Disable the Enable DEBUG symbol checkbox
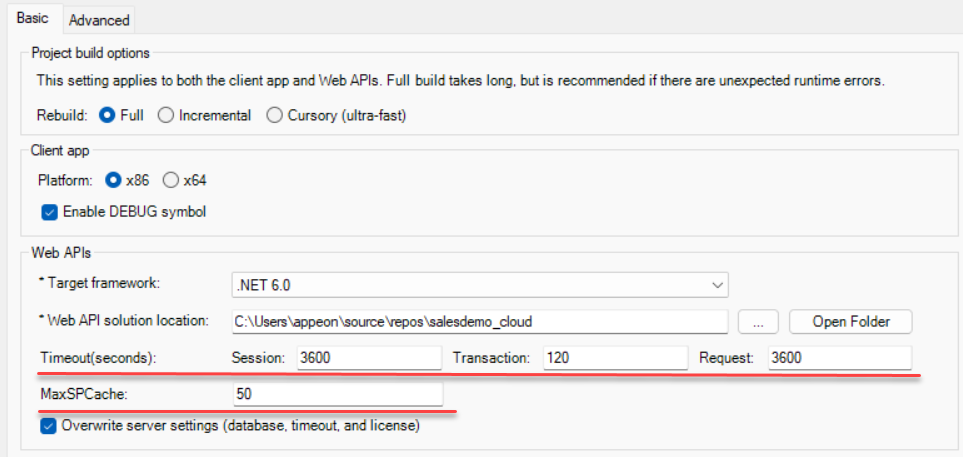The image size is (963, 457). [x=49, y=211]
